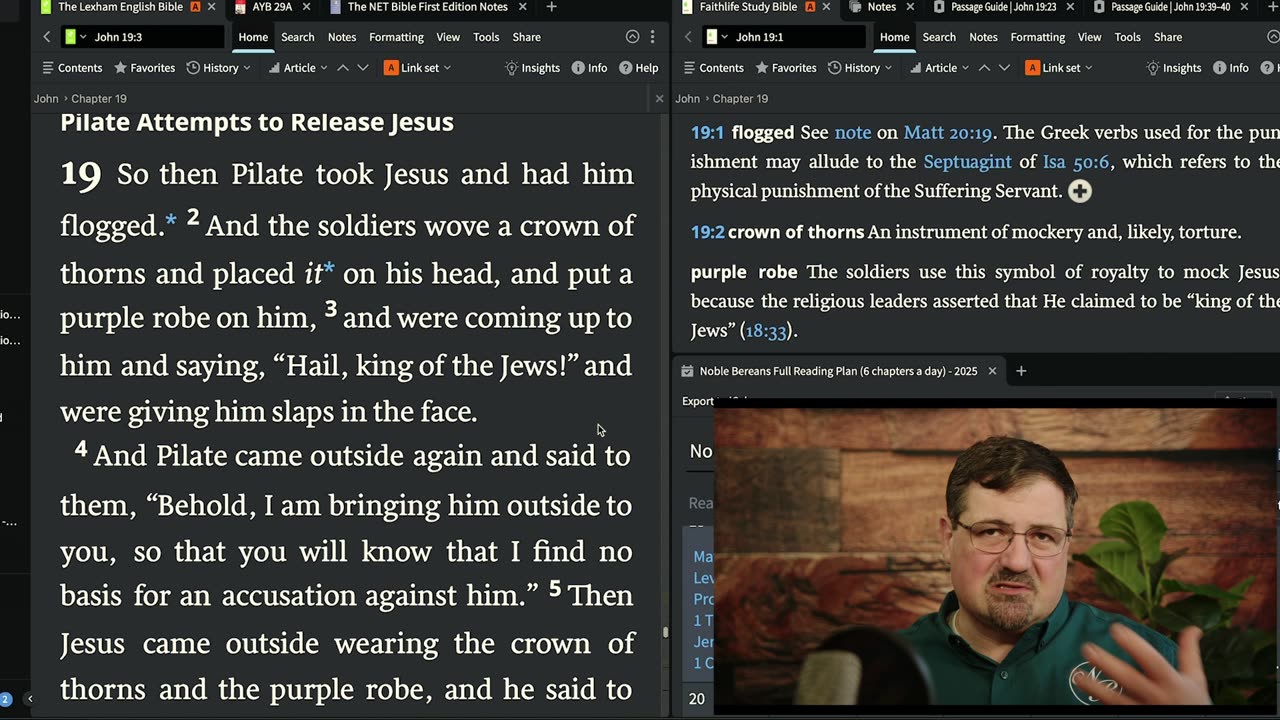This screenshot has height=720, width=1280.
Task: Open the three-dot panel menu in the Lexham panel
Action: click(x=652, y=37)
